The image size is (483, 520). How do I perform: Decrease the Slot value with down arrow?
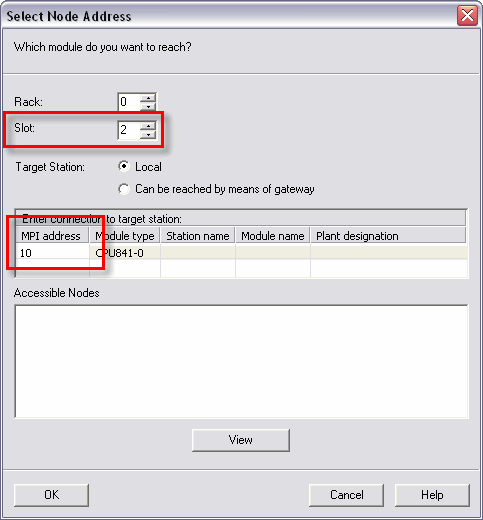148,135
